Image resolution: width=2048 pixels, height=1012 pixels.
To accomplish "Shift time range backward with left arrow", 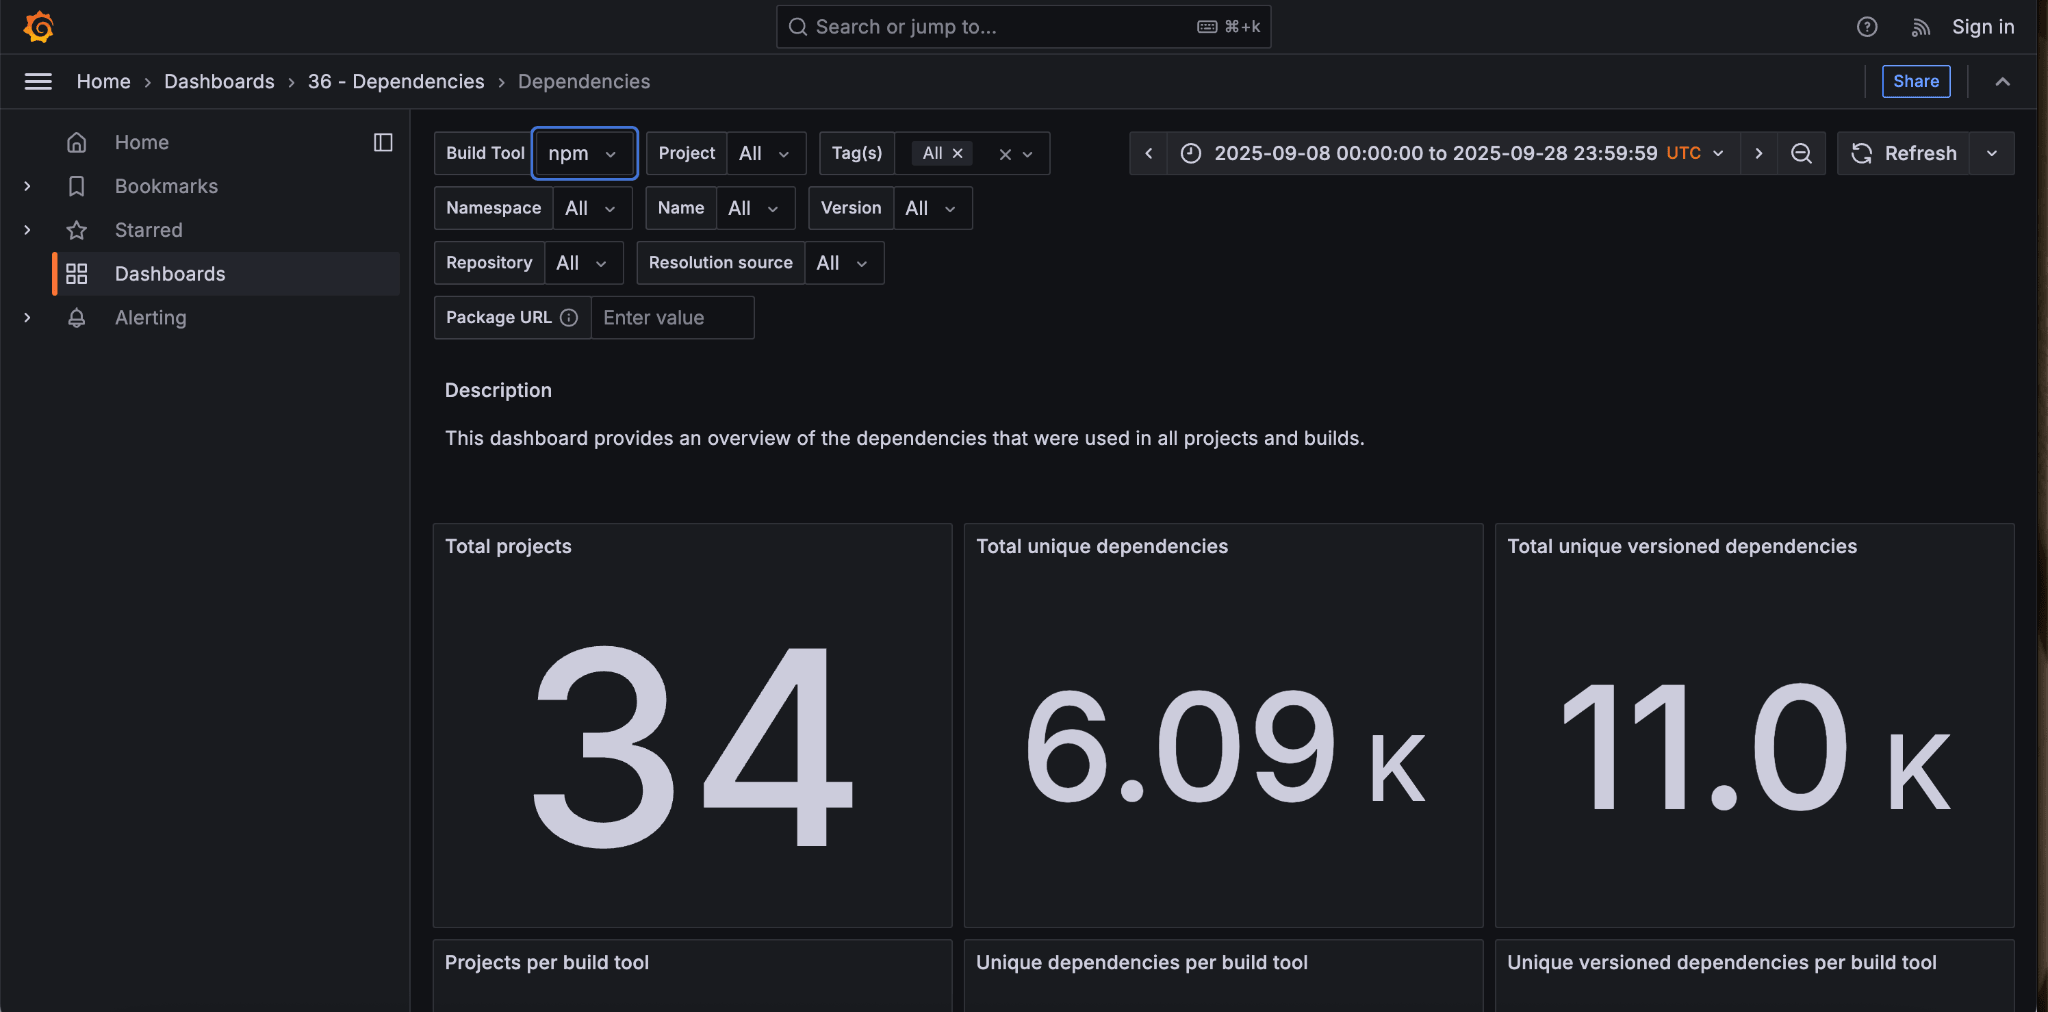I will [x=1149, y=153].
